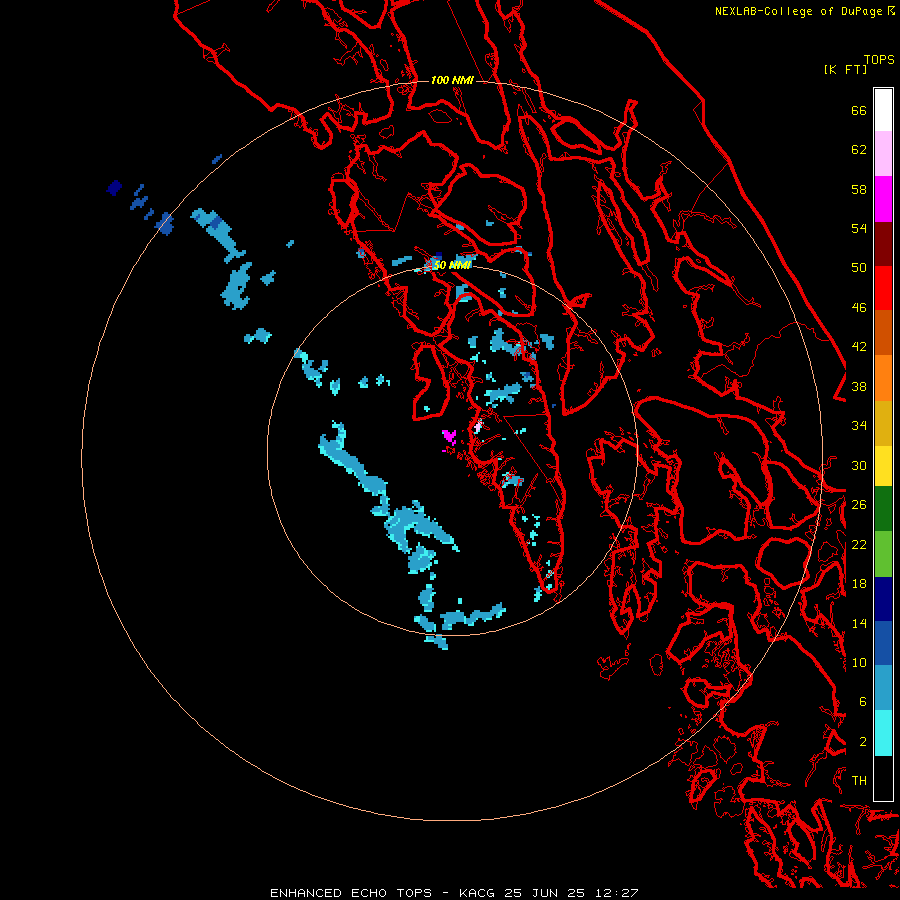900x900 pixels.
Task: Click the medium blue 14 kft legend swatch
Action: point(883,643)
